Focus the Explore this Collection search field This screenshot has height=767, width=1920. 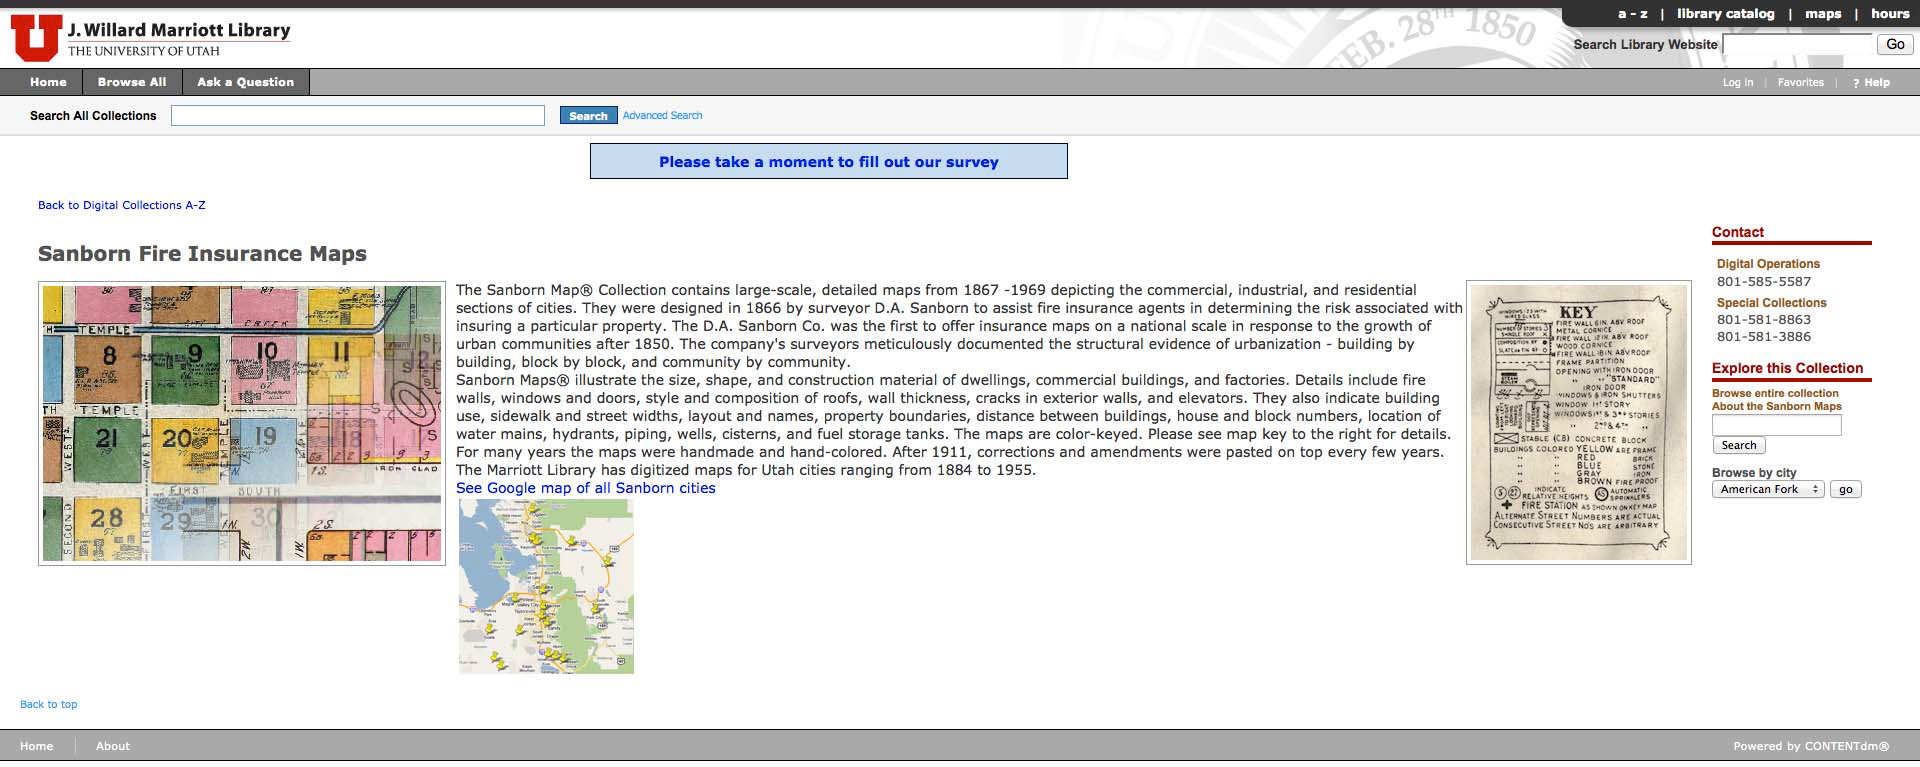[x=1776, y=425]
